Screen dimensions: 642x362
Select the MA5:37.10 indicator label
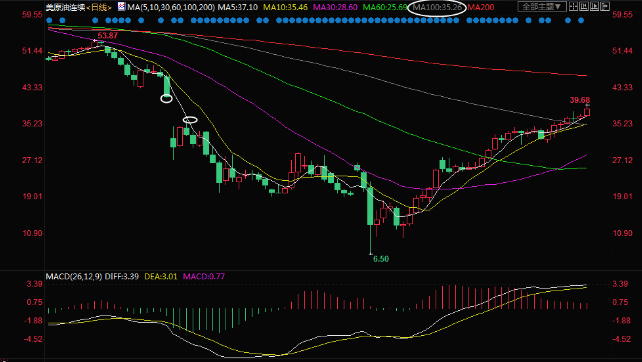pos(237,7)
